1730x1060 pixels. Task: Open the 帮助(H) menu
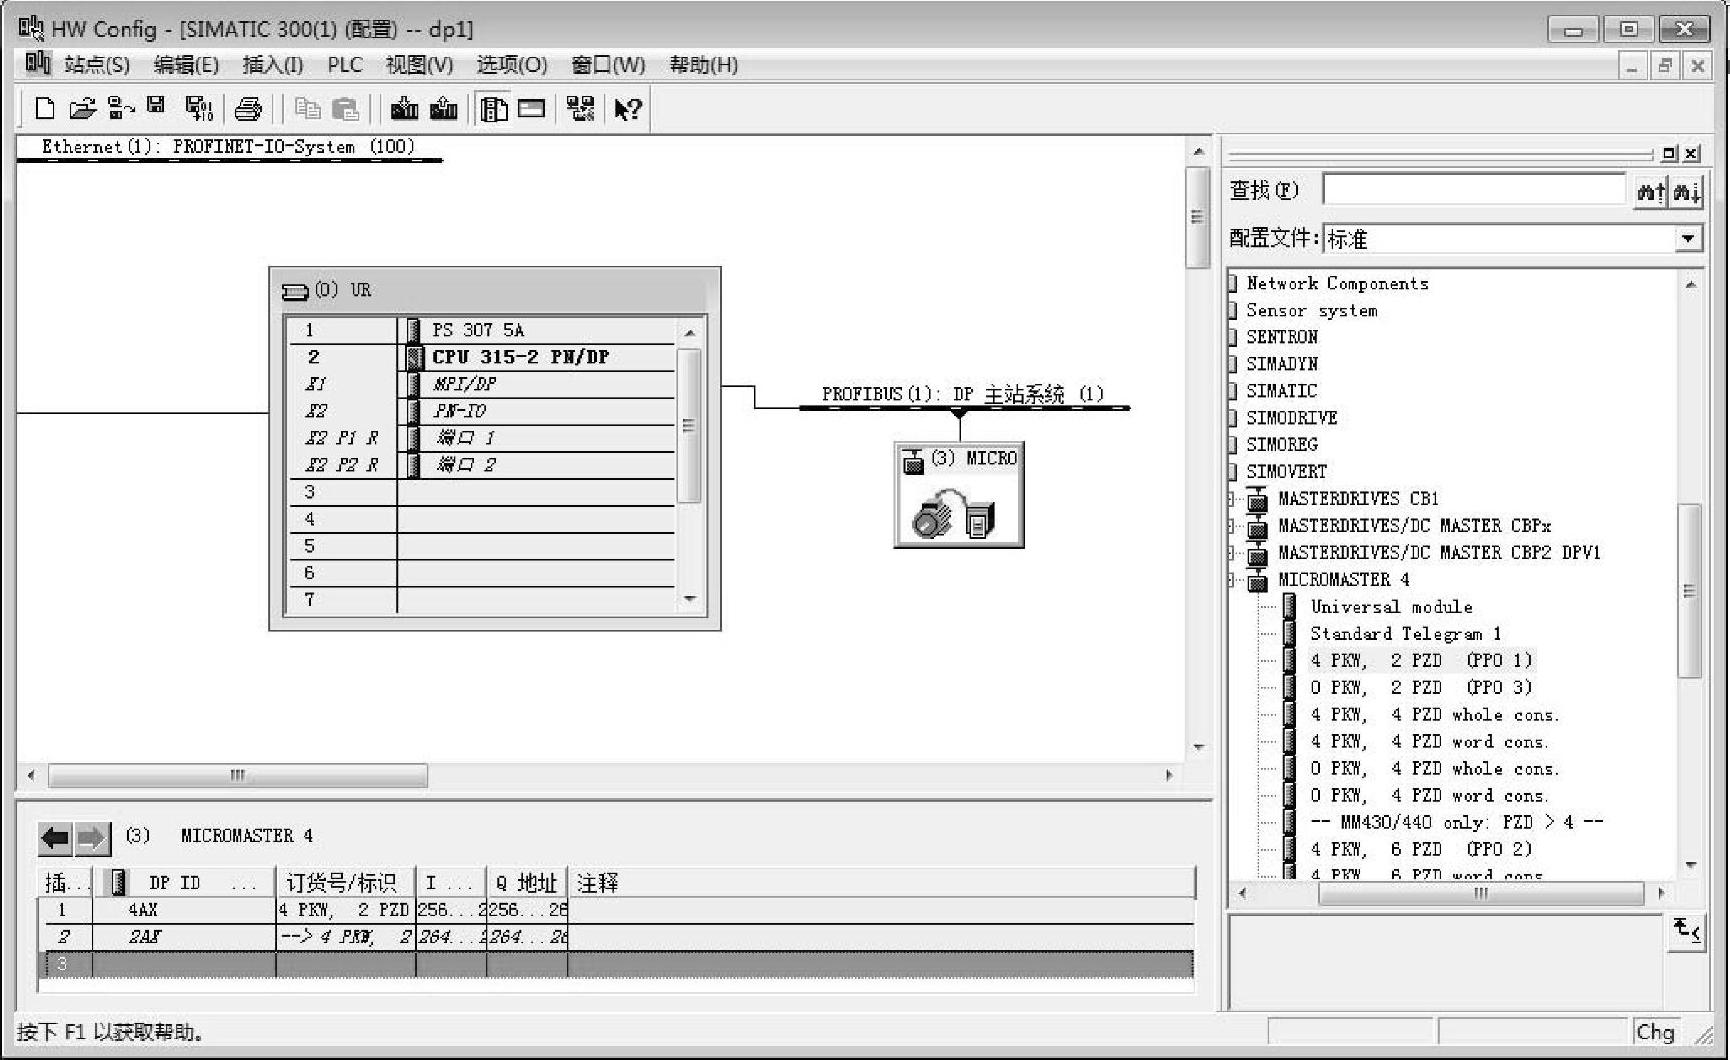(x=703, y=65)
